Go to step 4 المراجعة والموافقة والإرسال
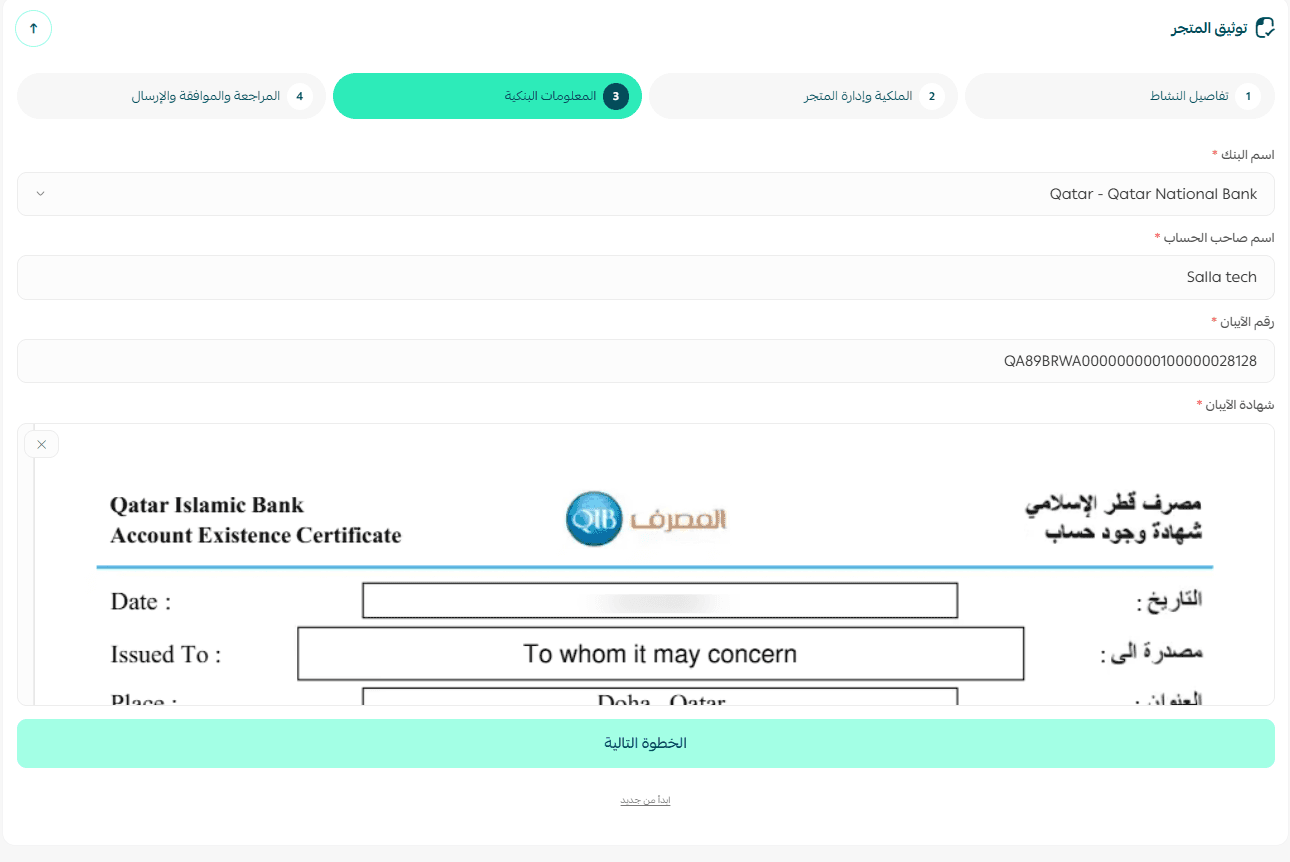 (x=171, y=96)
